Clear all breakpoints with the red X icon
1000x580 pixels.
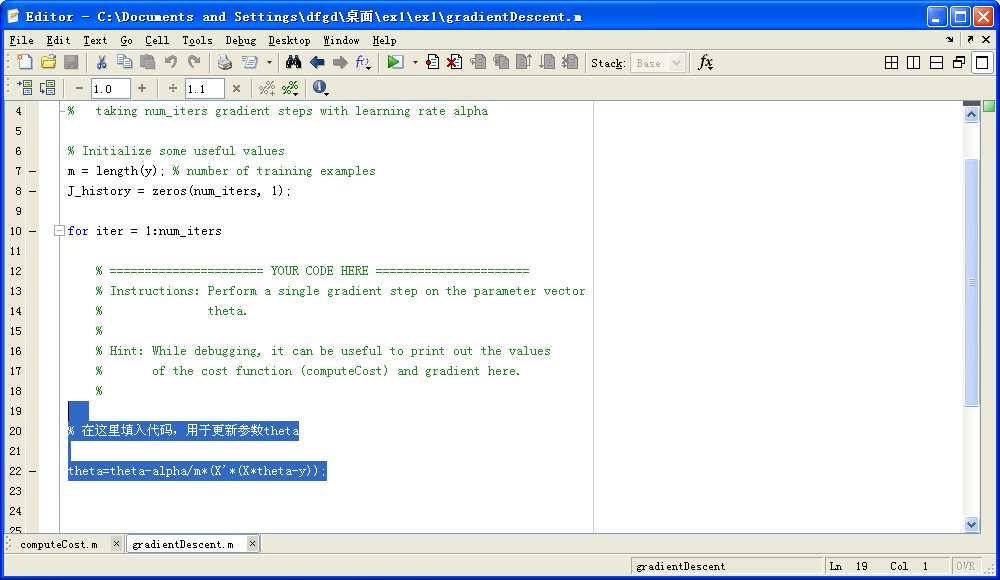454,63
